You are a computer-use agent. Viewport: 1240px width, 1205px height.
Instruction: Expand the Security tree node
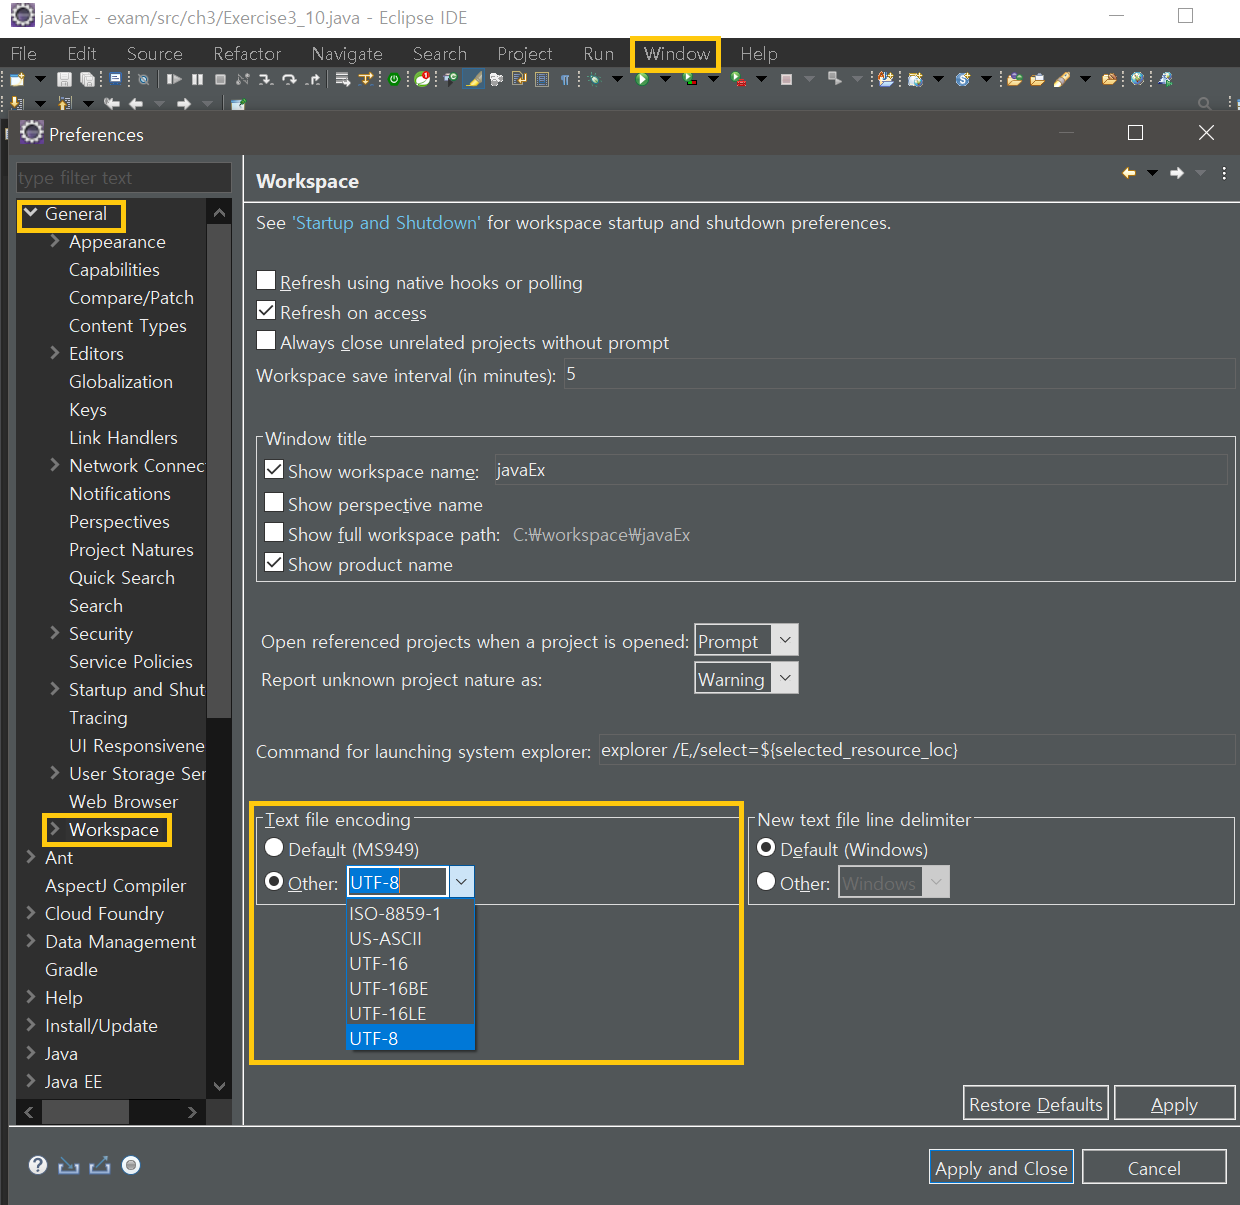coord(55,633)
